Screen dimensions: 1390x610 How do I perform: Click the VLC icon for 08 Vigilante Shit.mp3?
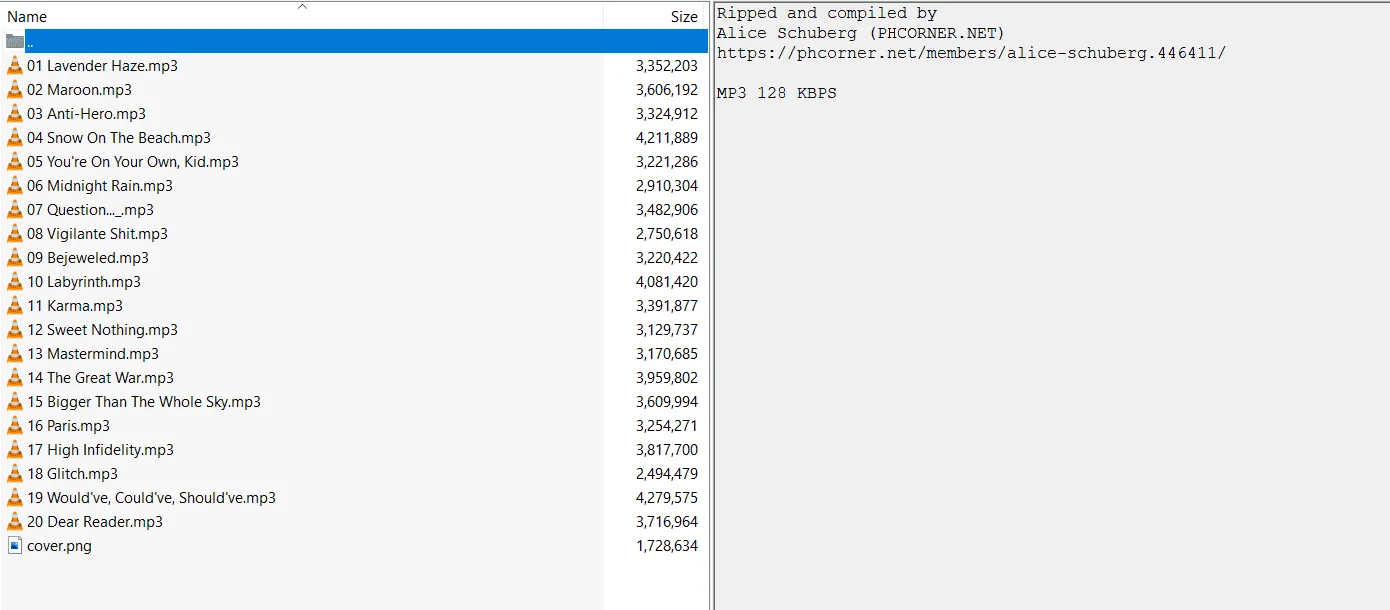[15, 234]
